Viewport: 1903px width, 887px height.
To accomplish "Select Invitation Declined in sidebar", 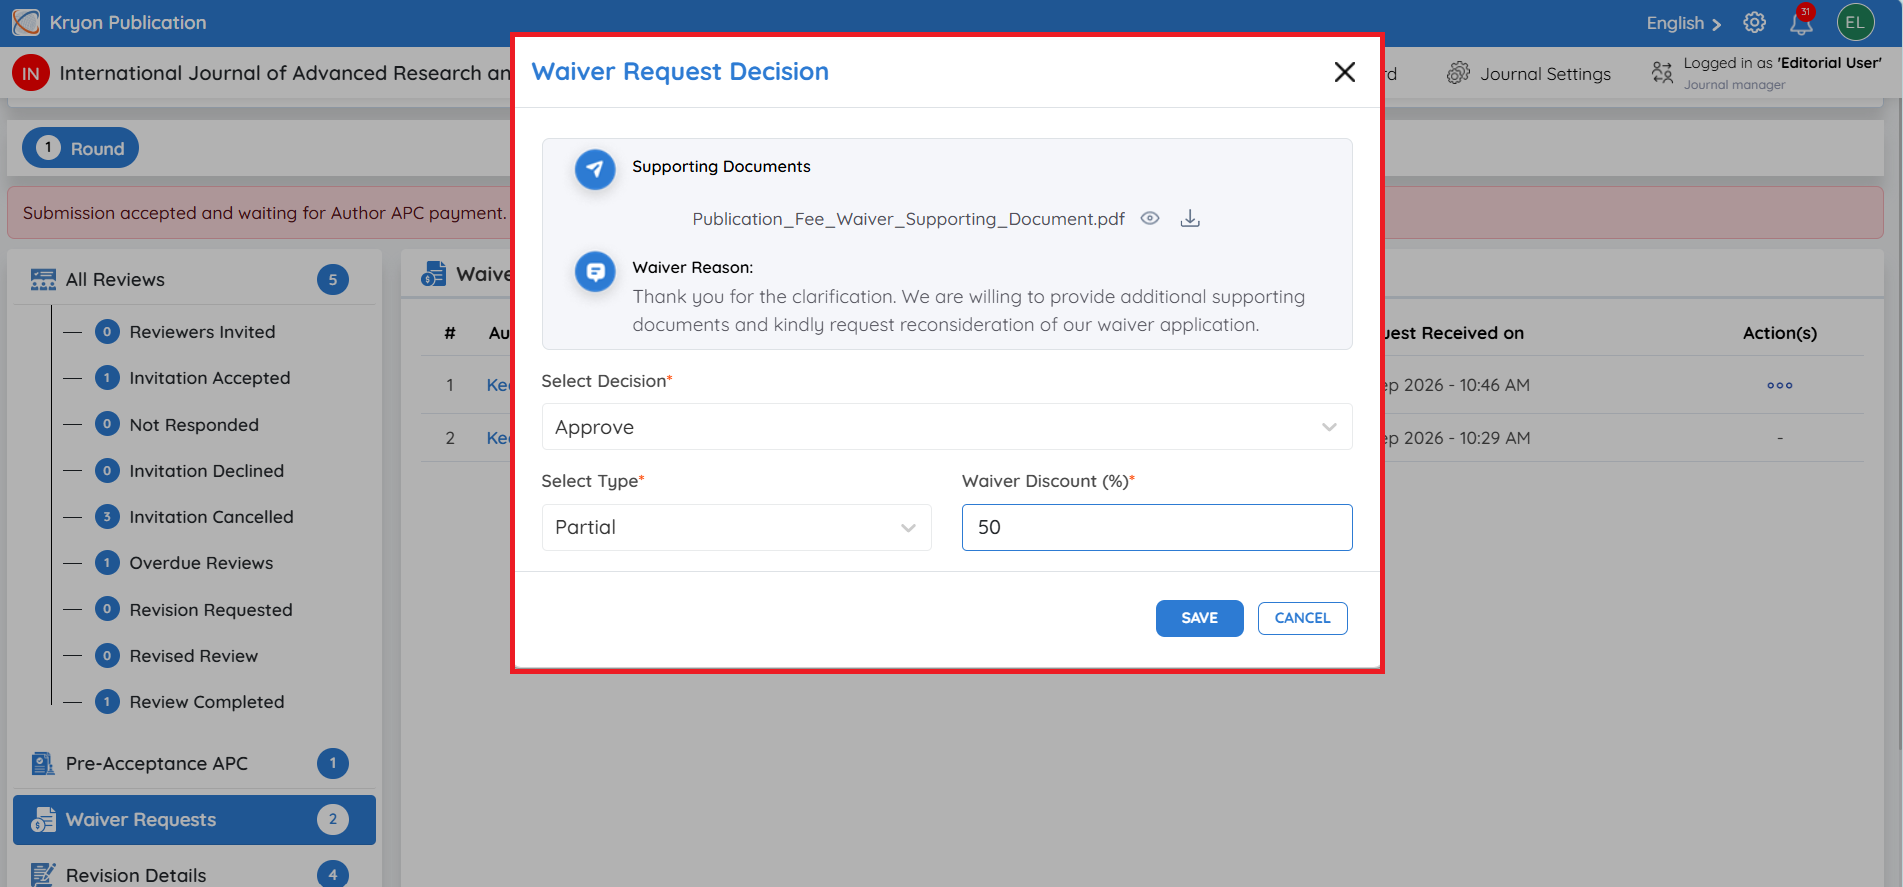I will pyautogui.click(x=207, y=471).
